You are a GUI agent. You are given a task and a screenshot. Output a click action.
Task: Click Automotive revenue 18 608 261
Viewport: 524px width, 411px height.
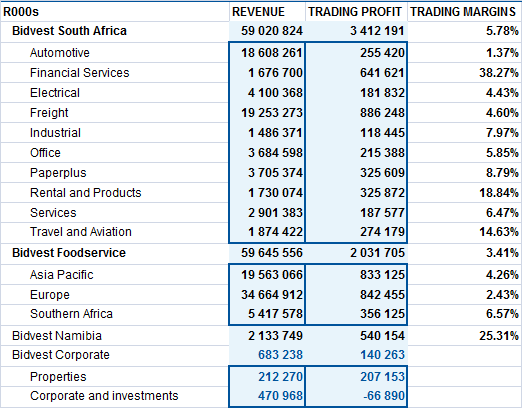click(x=272, y=53)
